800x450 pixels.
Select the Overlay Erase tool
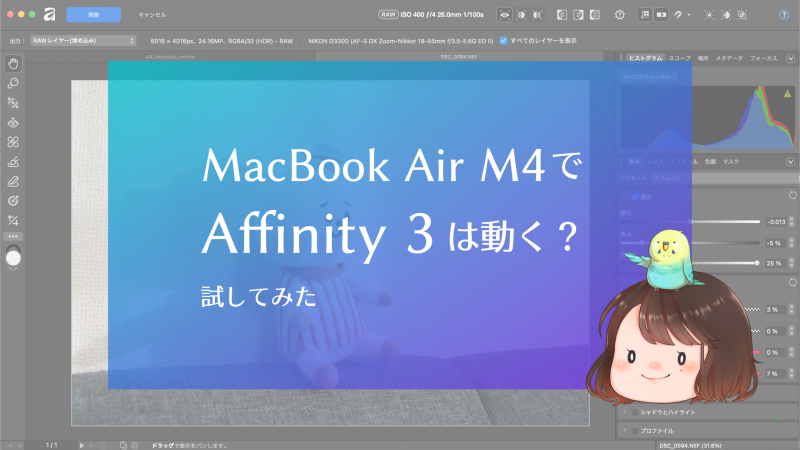pyautogui.click(x=13, y=181)
